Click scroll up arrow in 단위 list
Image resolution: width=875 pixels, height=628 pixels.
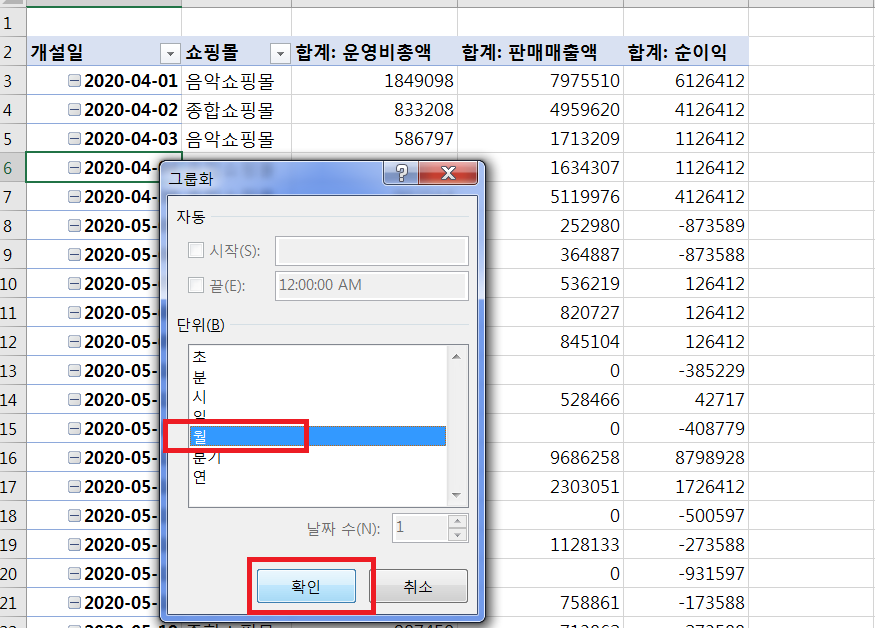457,355
